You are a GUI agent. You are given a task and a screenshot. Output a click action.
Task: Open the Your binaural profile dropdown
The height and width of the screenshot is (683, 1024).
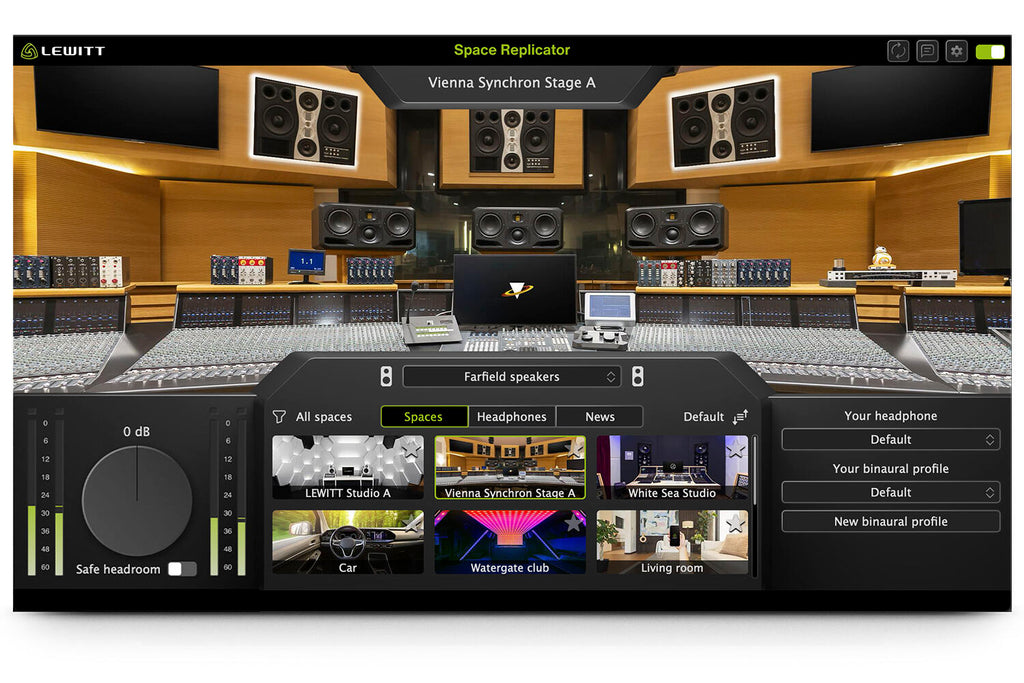[x=891, y=492]
